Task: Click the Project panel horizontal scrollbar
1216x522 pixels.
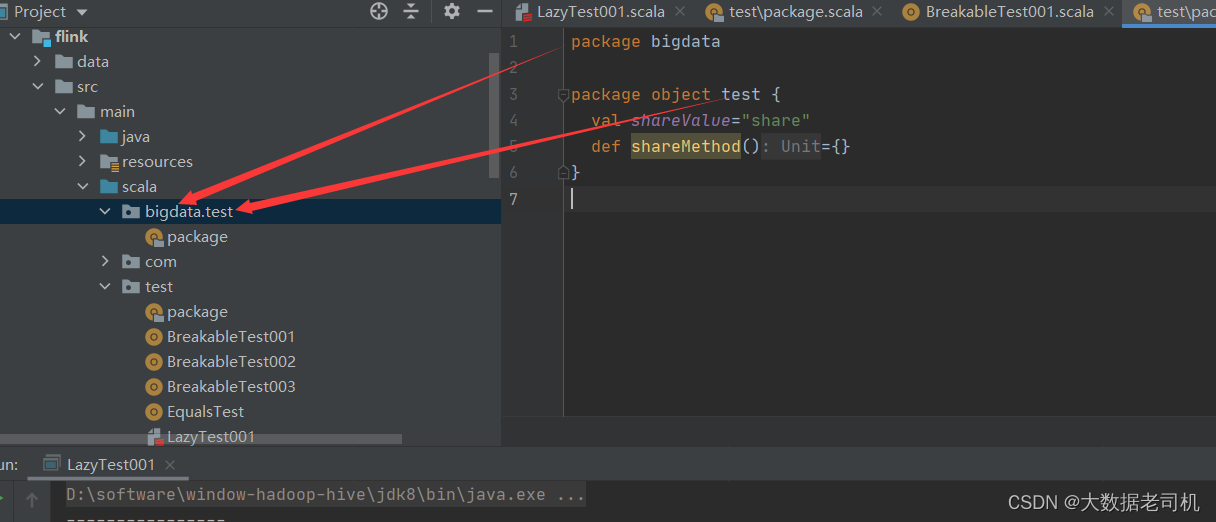Action: (200, 439)
